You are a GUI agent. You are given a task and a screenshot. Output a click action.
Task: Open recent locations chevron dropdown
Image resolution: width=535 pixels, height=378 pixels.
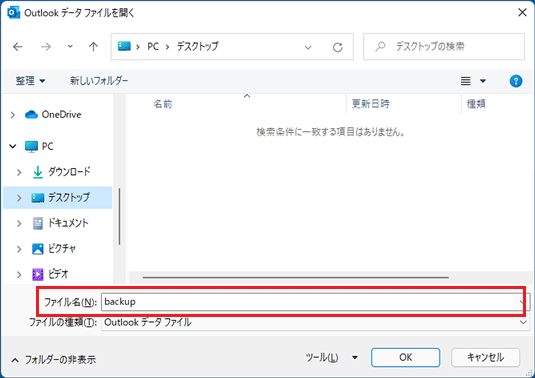70,46
